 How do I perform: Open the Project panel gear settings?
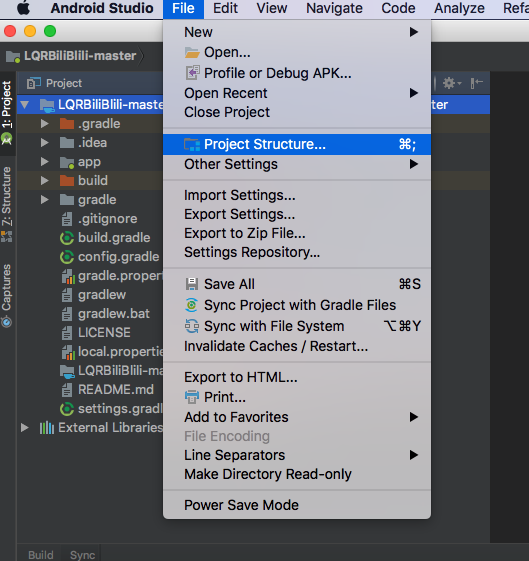[452, 83]
